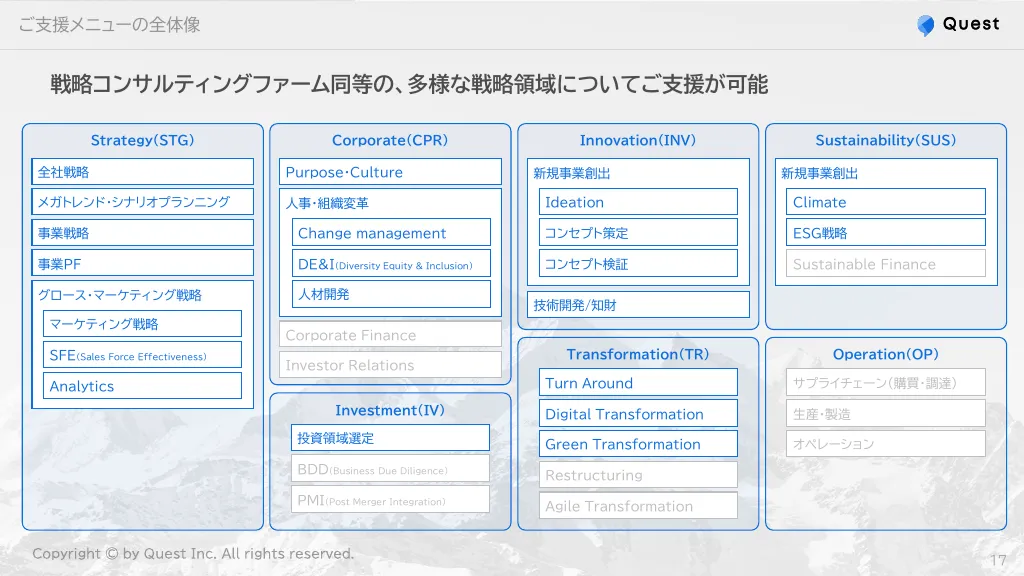Click the greyed Sustainable Finance box
This screenshot has width=1024, height=576.
click(886, 263)
